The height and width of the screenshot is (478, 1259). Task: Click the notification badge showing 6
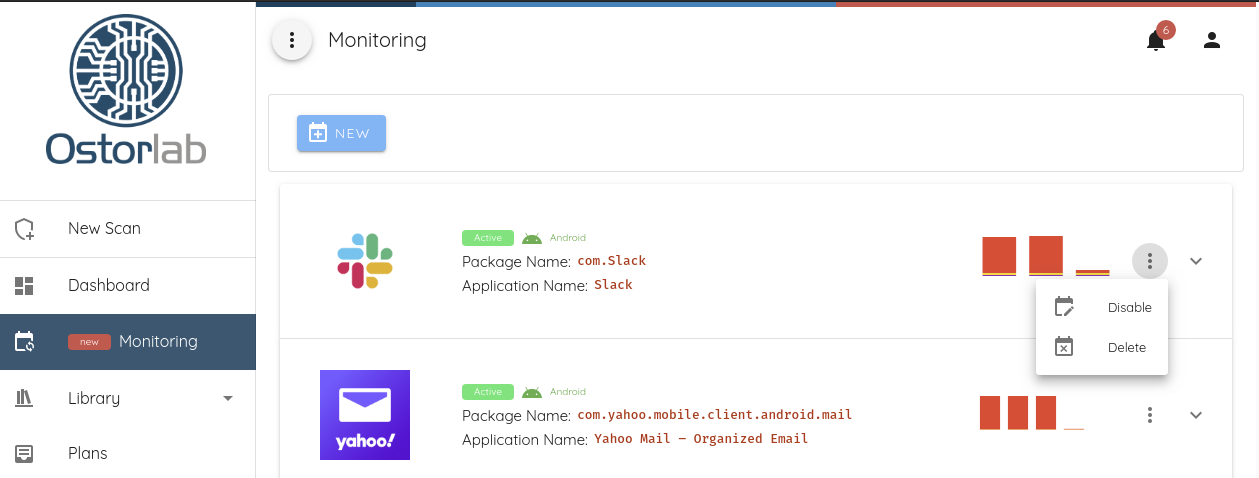1165,30
